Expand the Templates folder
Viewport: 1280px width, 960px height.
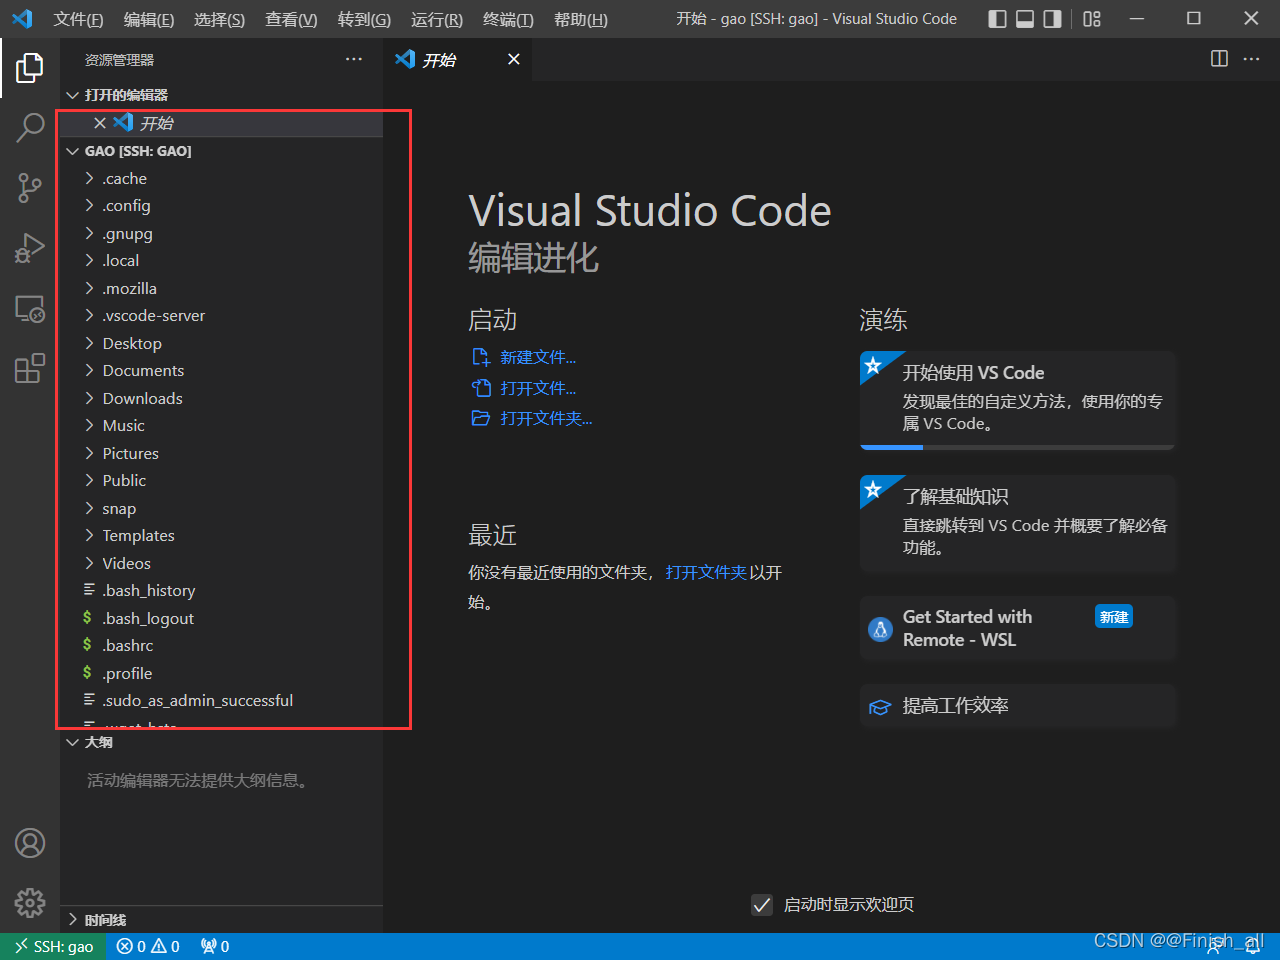(x=220, y=536)
